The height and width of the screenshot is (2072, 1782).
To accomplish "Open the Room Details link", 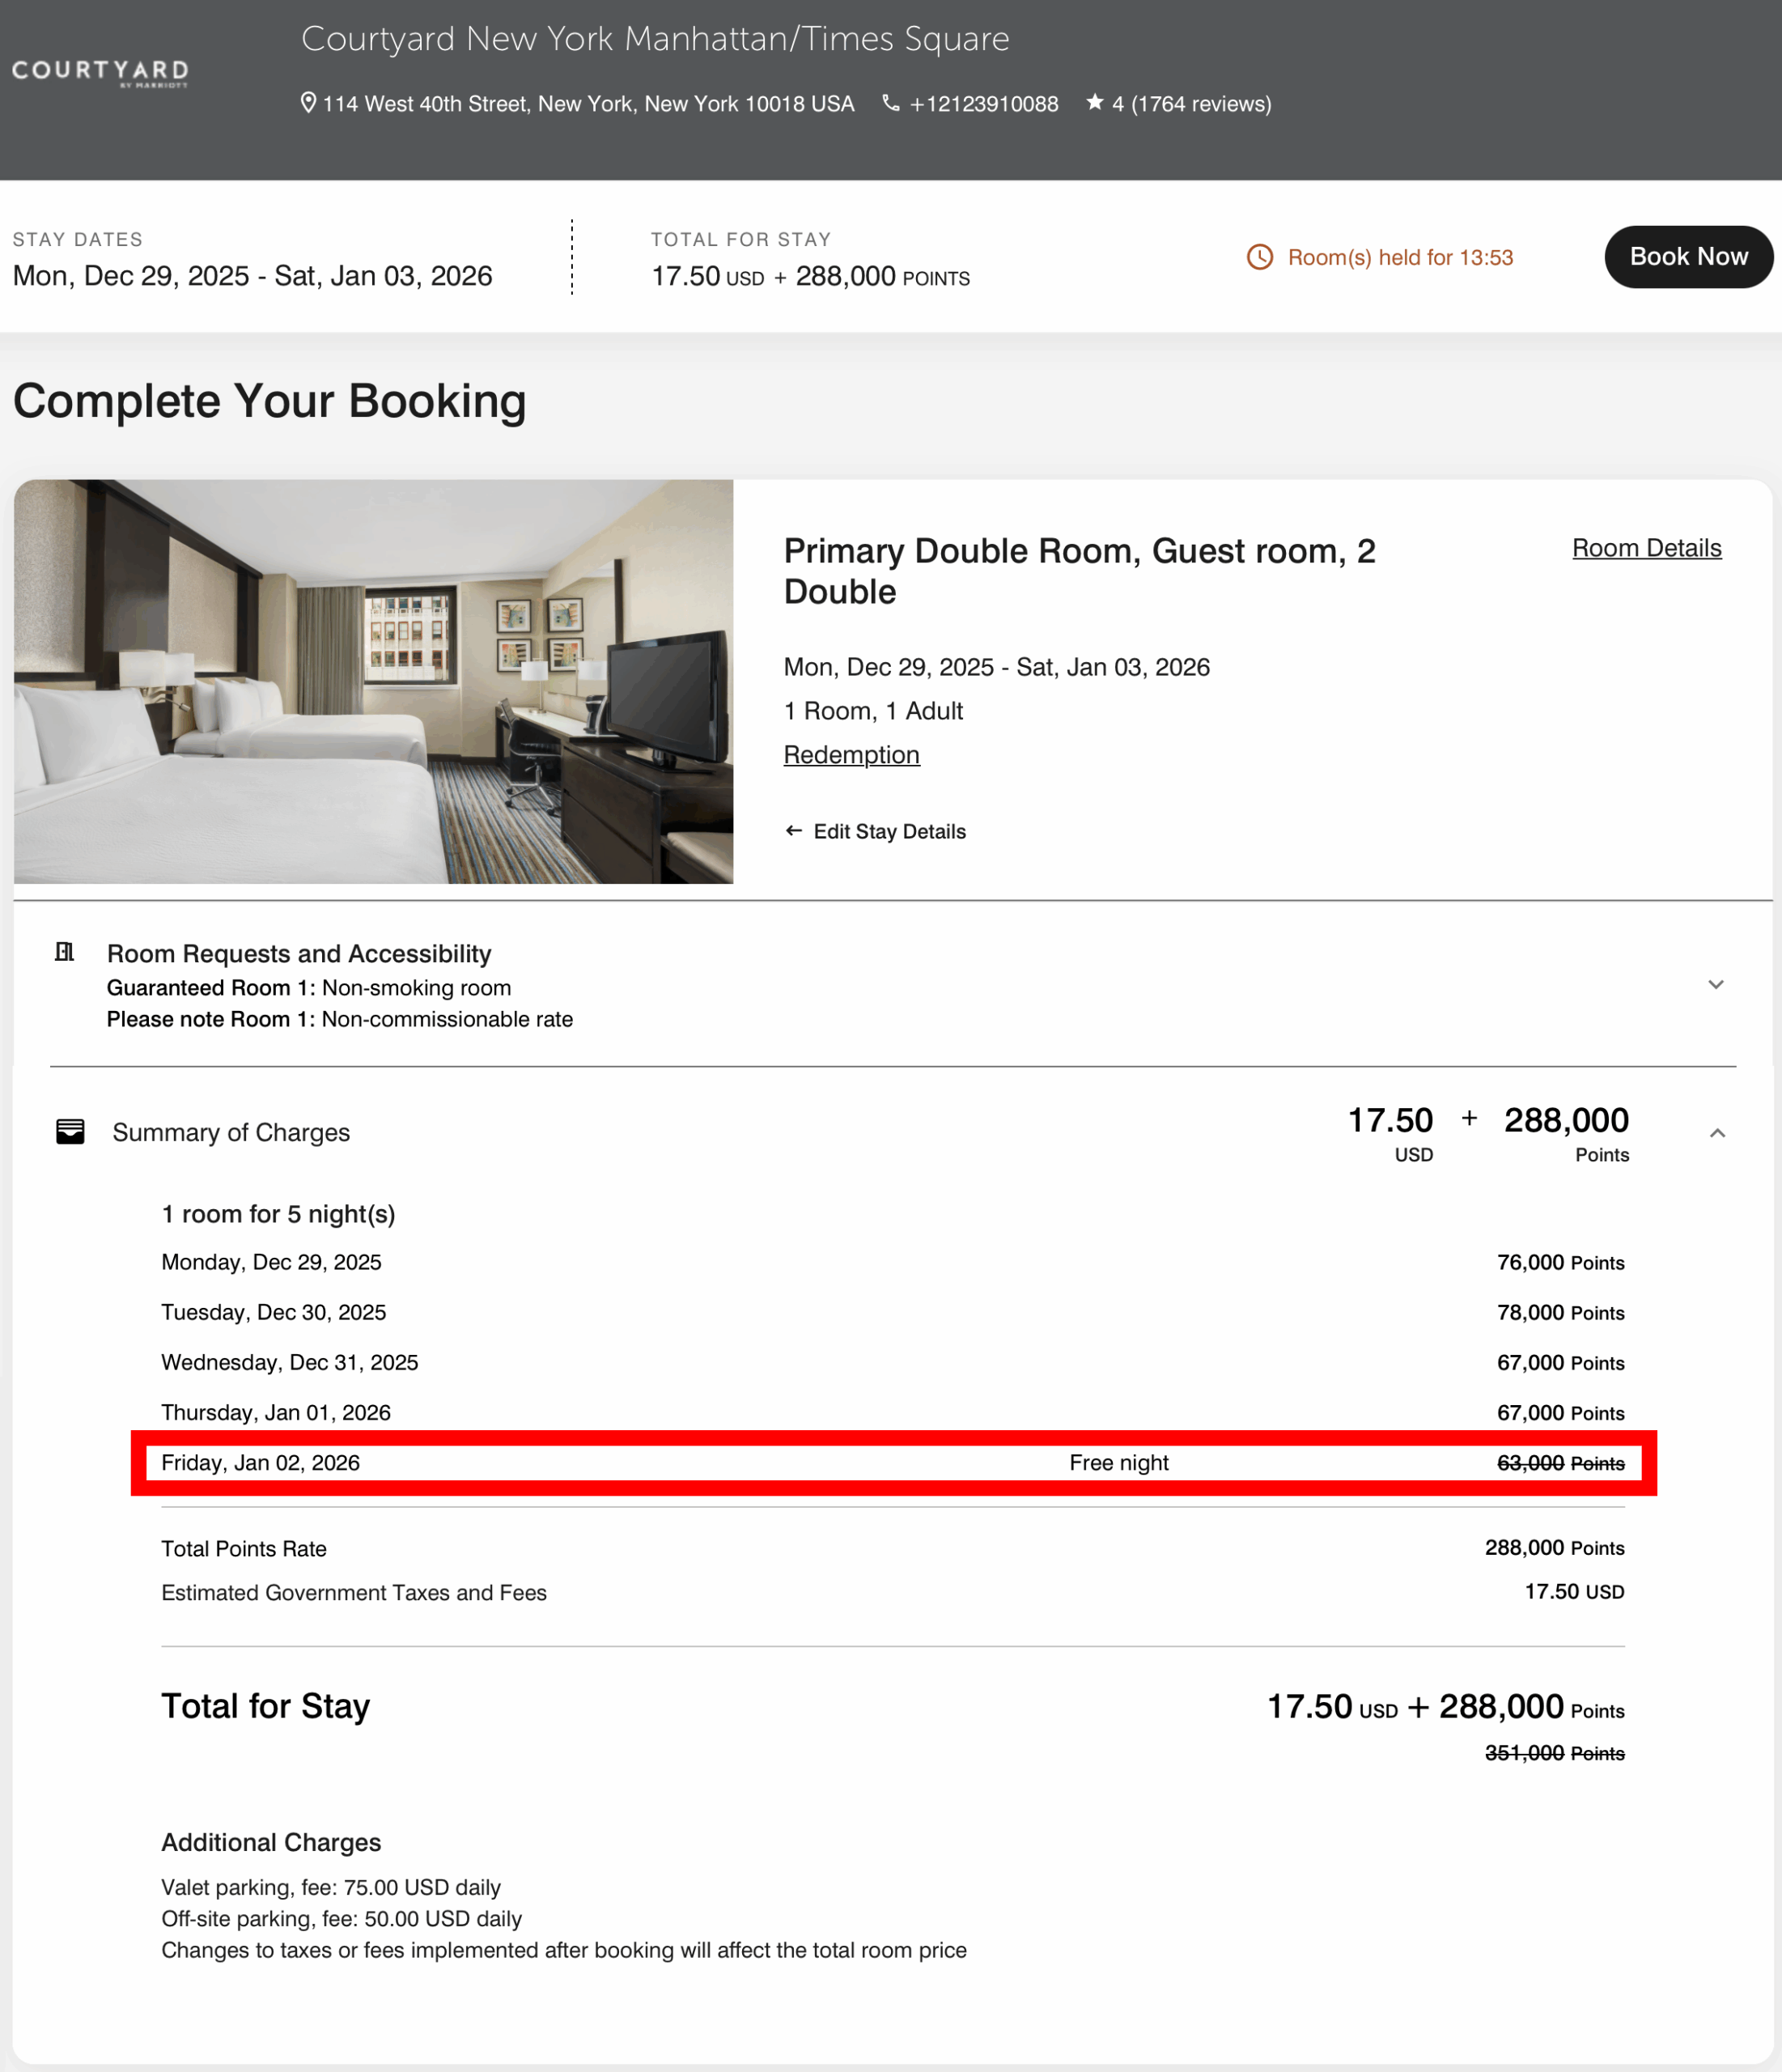I will click(1646, 548).
